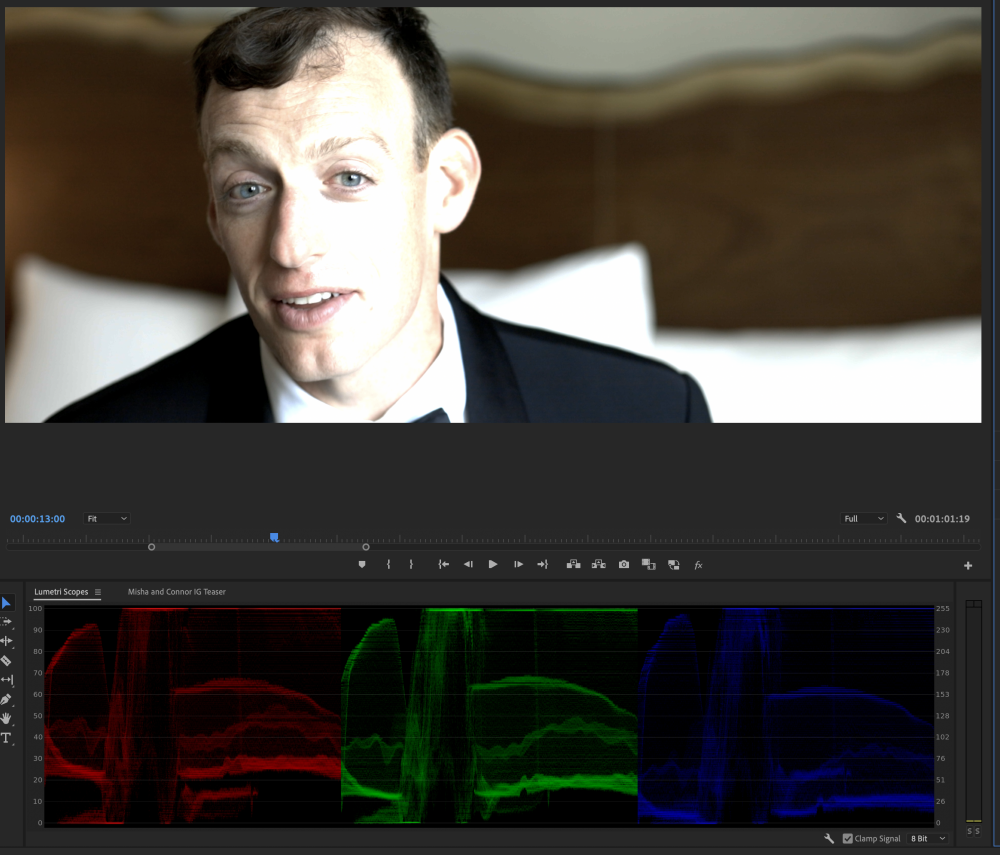The image size is (1000, 855).
Task: Choose the Track Select Forward tool
Action: [6, 621]
